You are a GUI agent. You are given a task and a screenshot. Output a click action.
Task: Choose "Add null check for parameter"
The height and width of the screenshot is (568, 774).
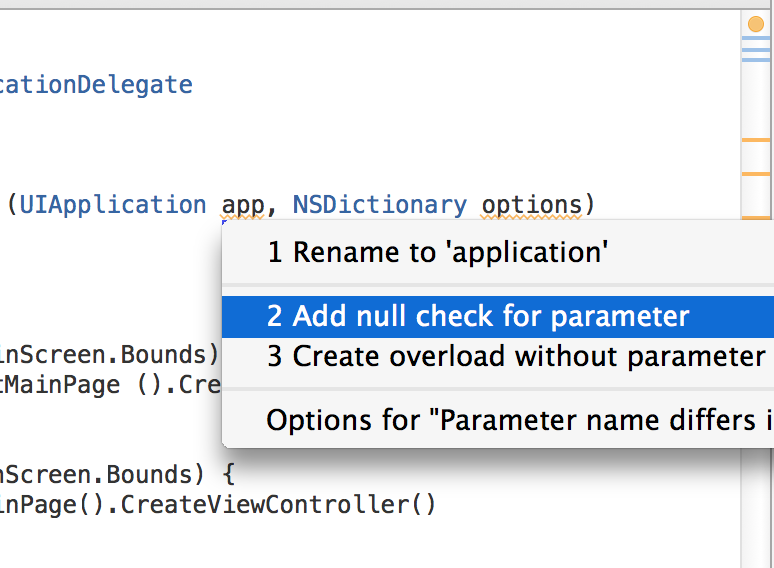coord(478,317)
